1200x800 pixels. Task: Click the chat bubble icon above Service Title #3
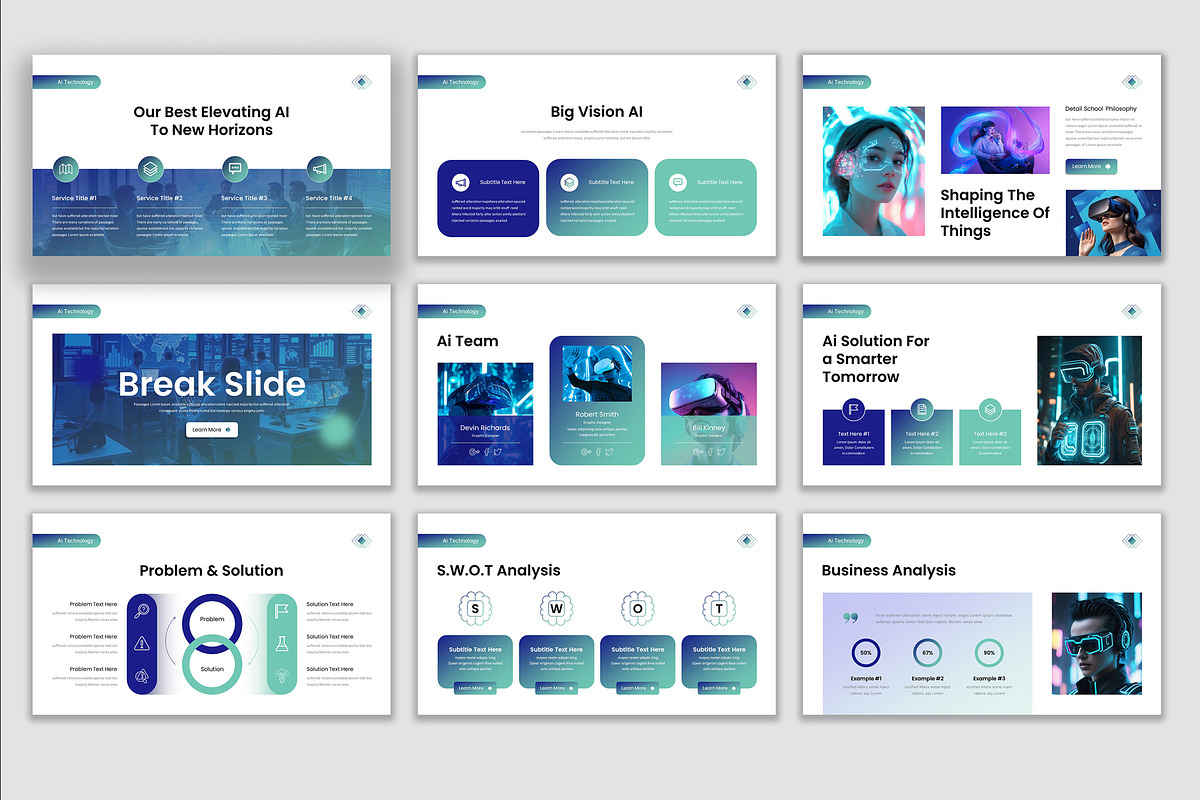[x=234, y=169]
